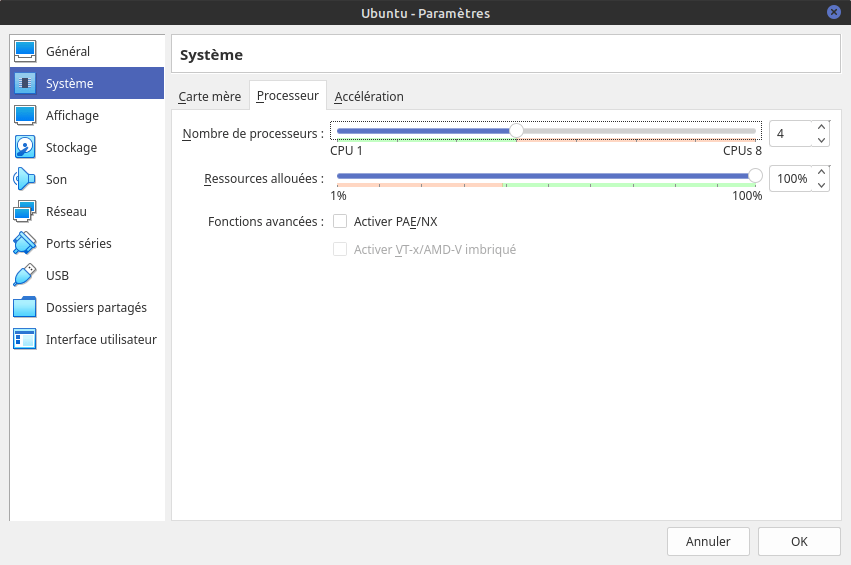Image resolution: width=851 pixels, height=565 pixels.
Task: Click the "1%" minimum slider label
Action: click(338, 196)
